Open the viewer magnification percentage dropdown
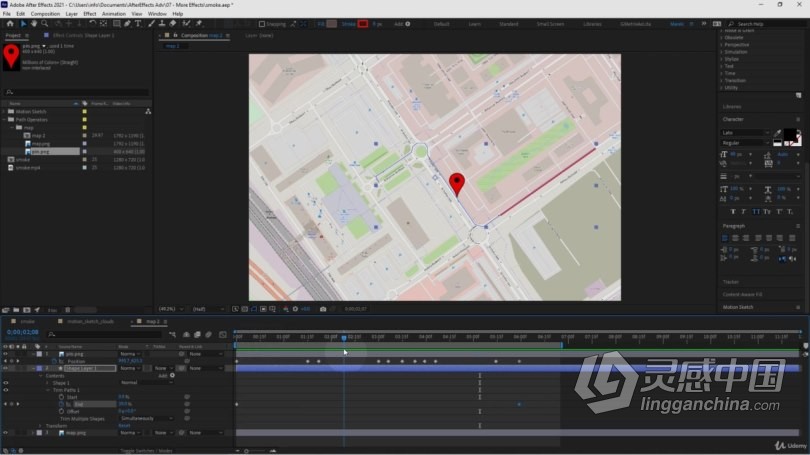Image resolution: width=810 pixels, height=455 pixels. coord(171,309)
